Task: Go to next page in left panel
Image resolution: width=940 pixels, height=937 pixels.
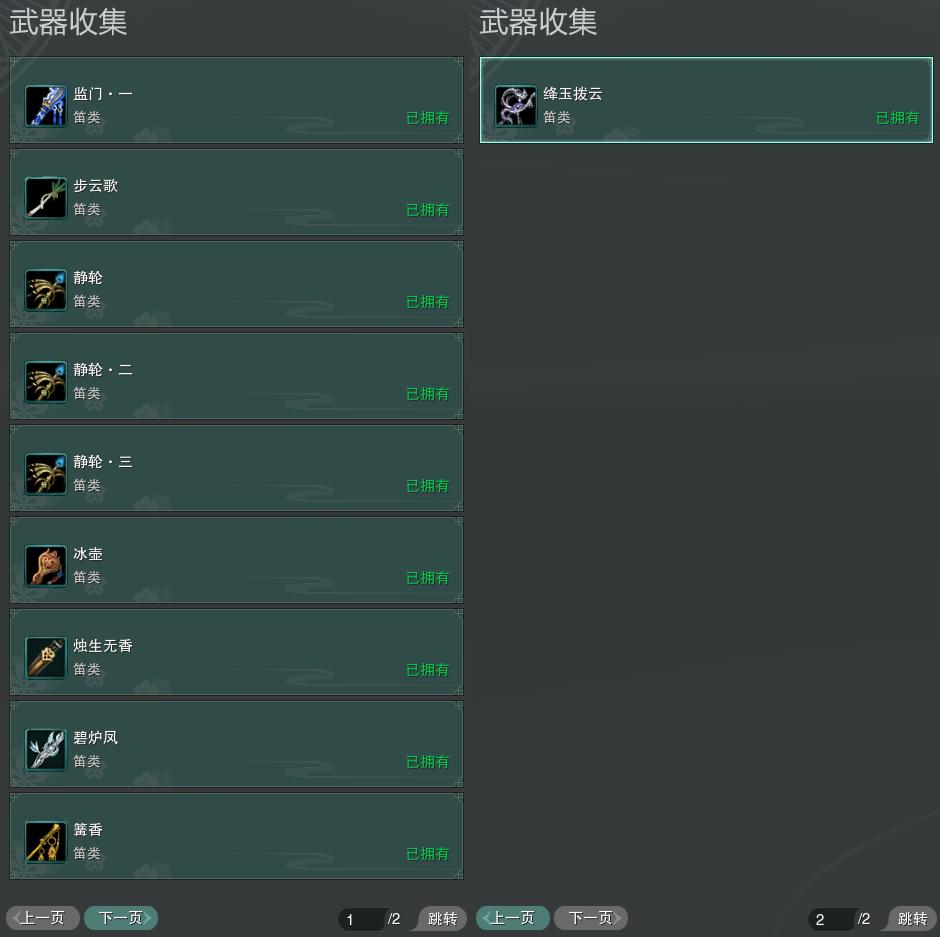Action: click(x=120, y=918)
